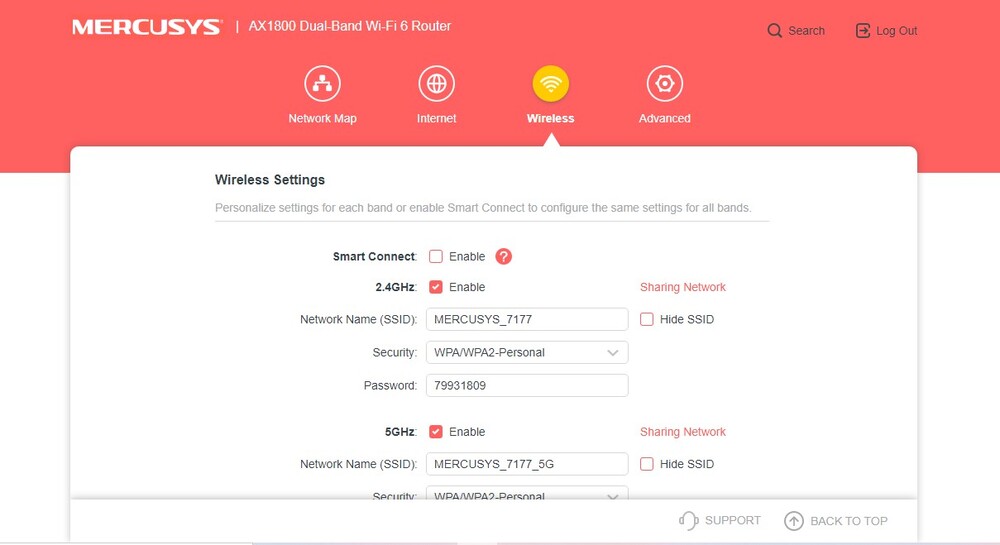The image size is (1000, 545).
Task: Open the 2.4GHz Sharing Network link
Action: pos(682,287)
